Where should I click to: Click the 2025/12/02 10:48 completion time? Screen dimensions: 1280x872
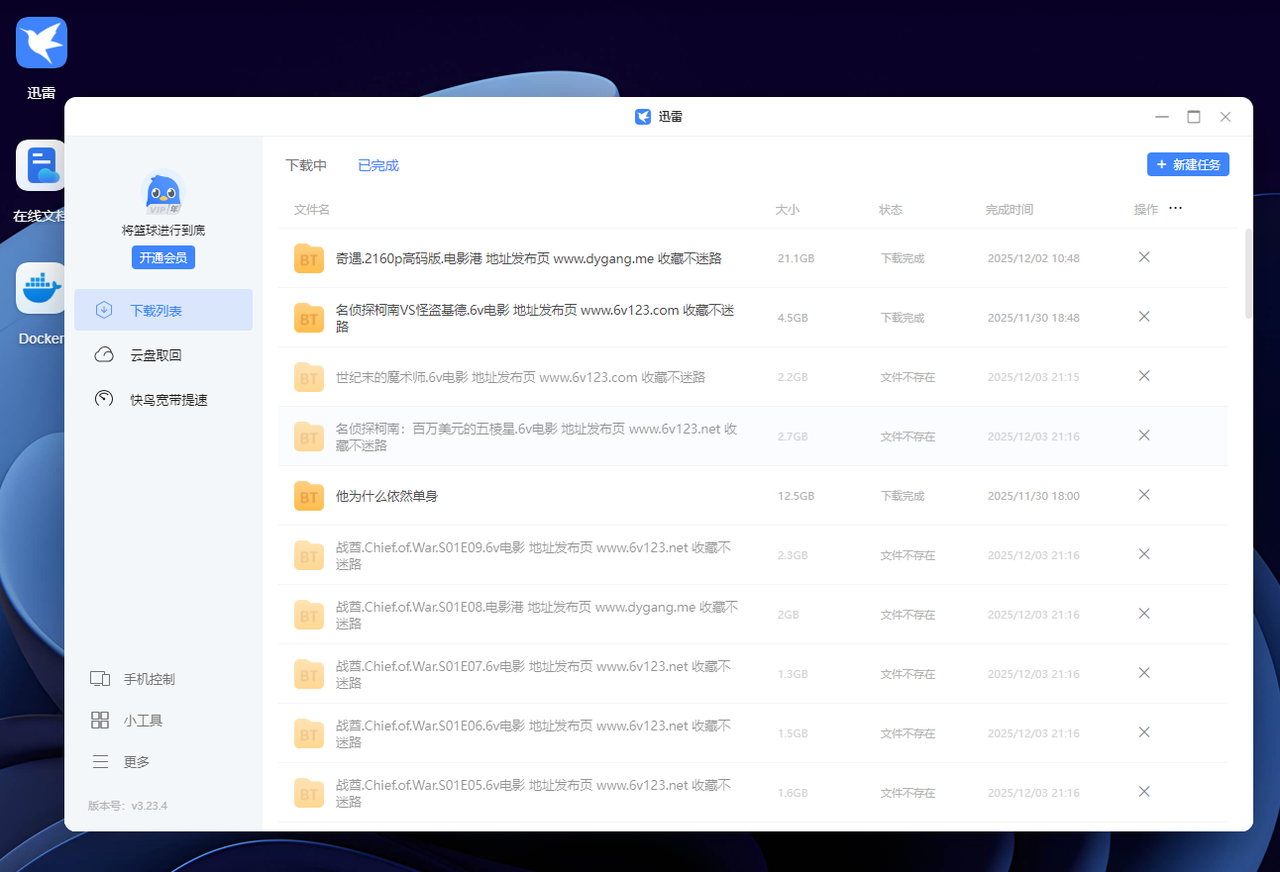point(1033,258)
